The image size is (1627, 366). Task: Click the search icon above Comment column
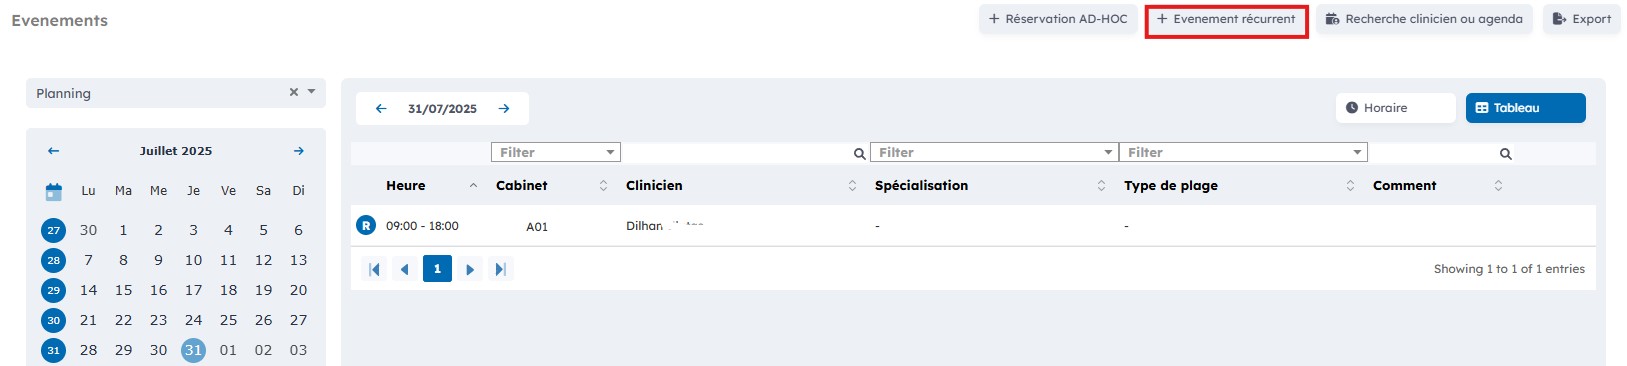1505,154
